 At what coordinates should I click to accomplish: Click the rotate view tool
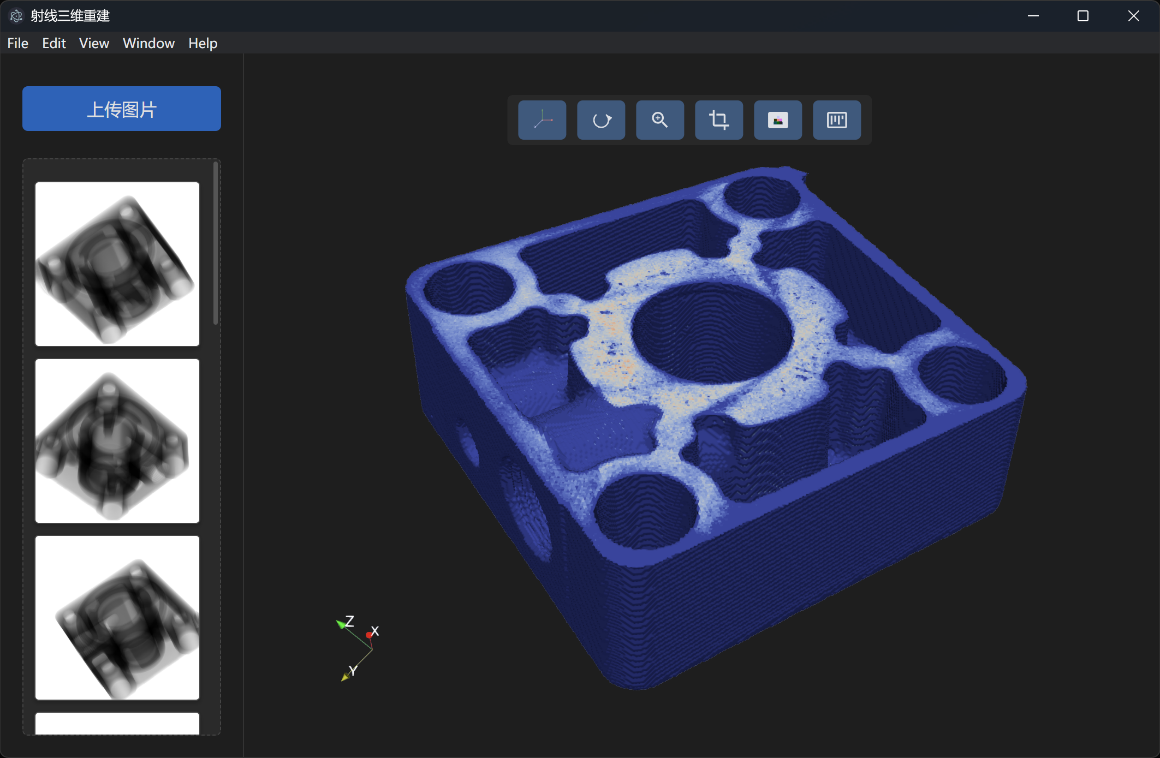(601, 120)
